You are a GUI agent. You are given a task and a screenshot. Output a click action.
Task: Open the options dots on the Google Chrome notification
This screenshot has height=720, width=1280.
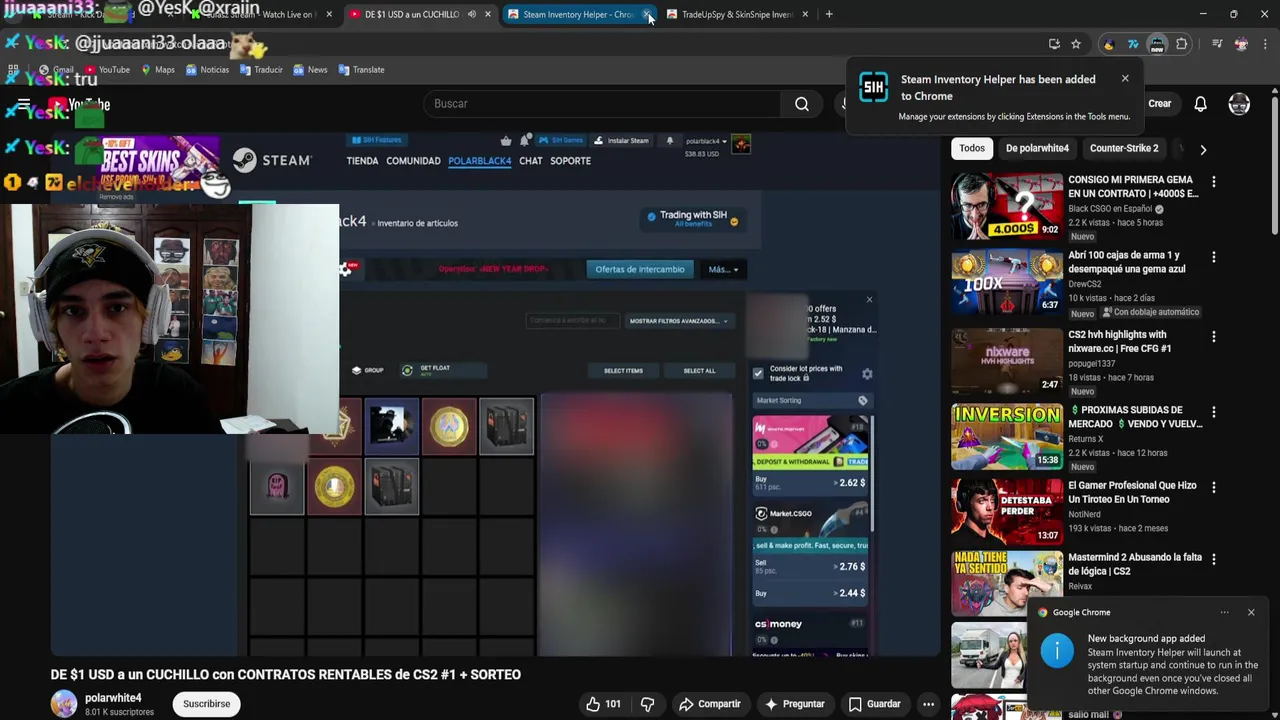point(1224,612)
